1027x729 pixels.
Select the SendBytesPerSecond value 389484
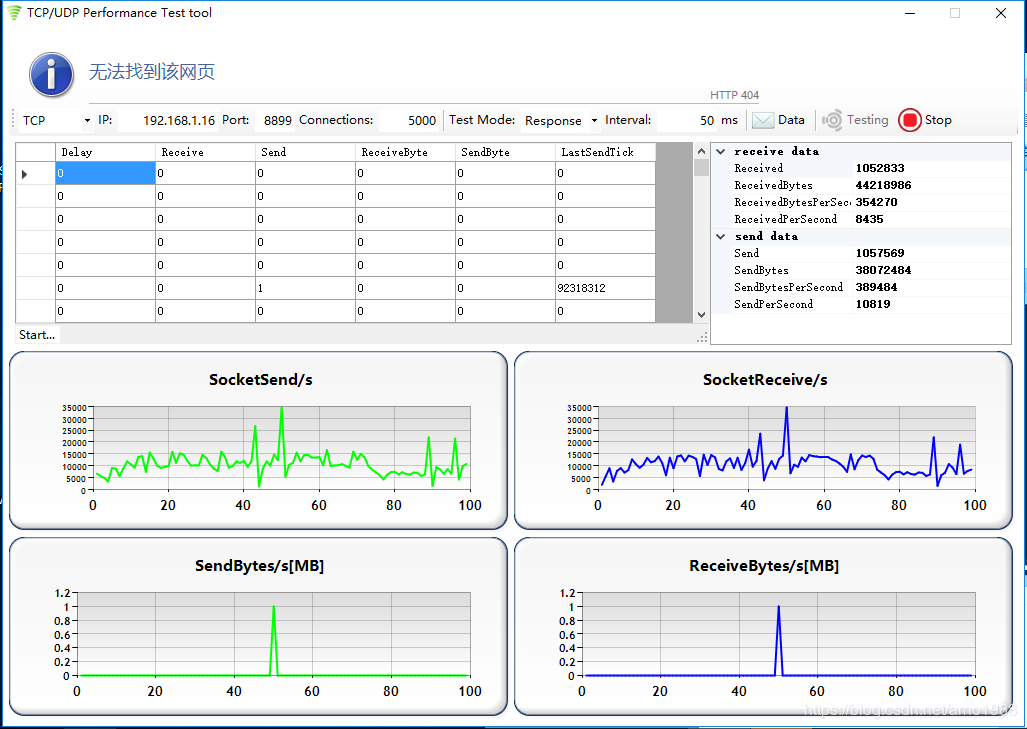tap(876, 288)
